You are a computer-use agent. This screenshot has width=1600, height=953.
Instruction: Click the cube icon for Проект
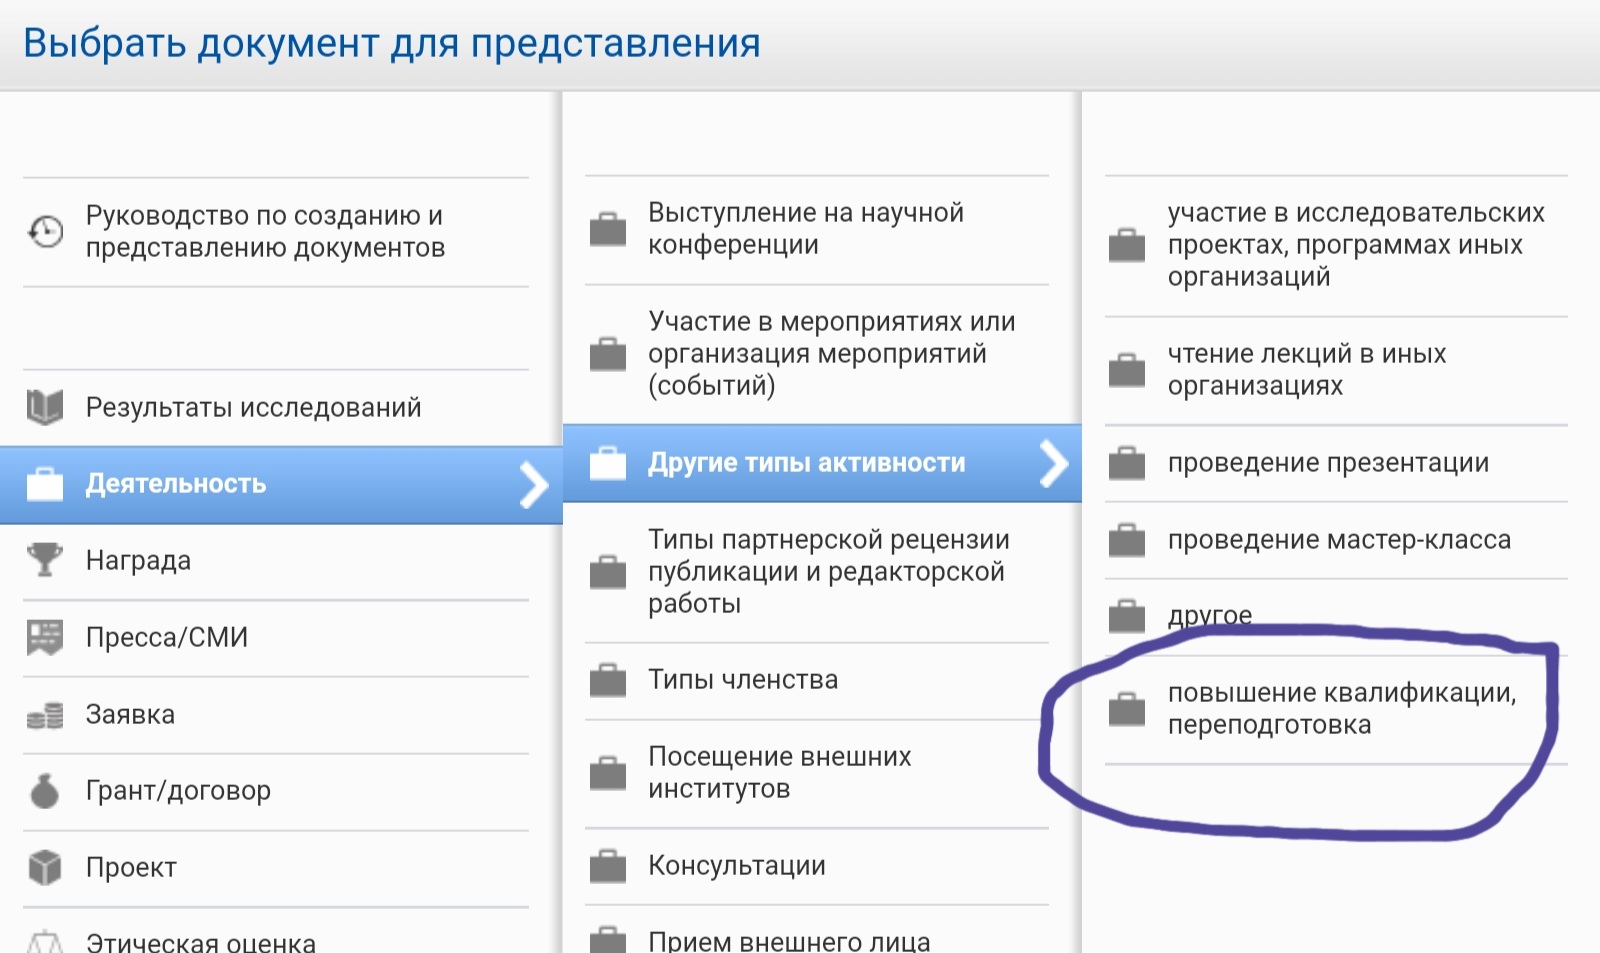click(45, 867)
